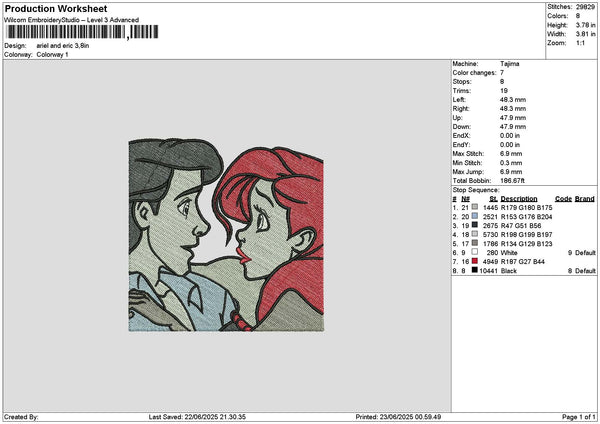Click the 'Left:' extent label

(x=459, y=99)
